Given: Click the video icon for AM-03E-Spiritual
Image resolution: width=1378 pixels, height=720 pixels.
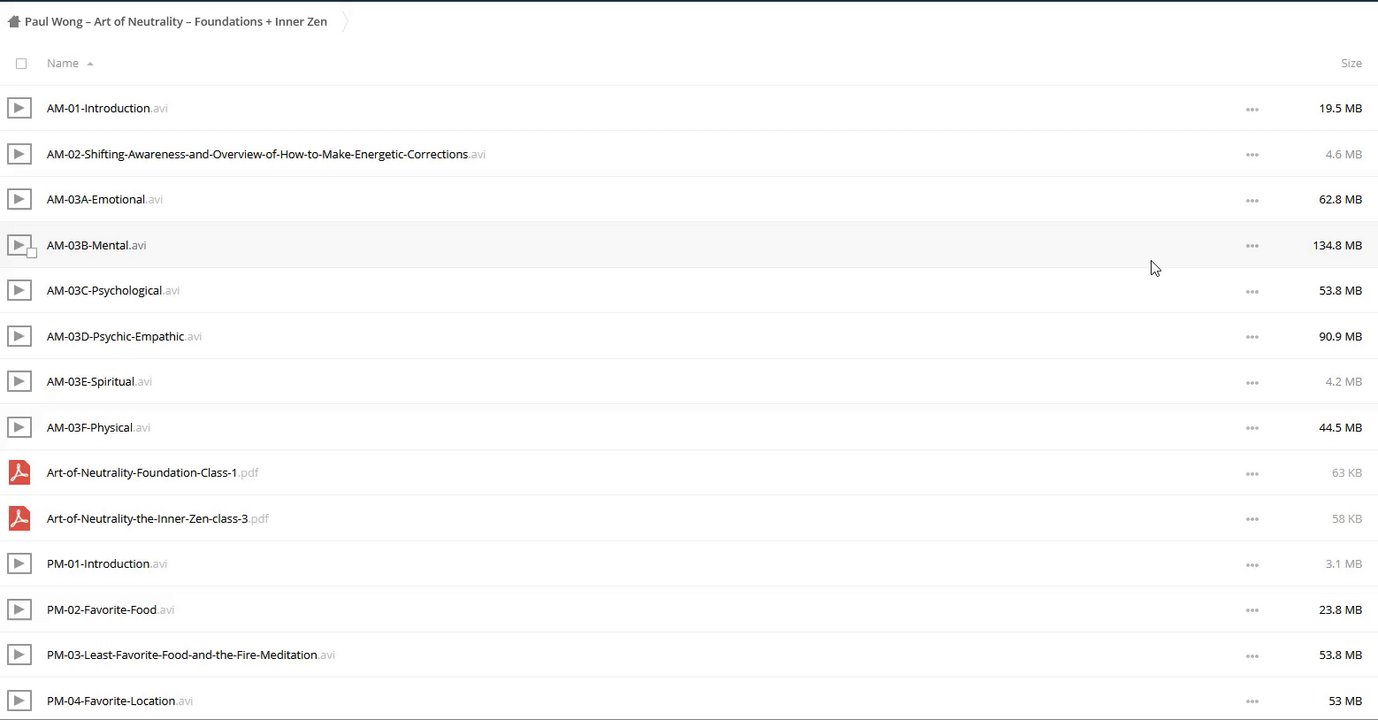Looking at the screenshot, I should [x=19, y=381].
